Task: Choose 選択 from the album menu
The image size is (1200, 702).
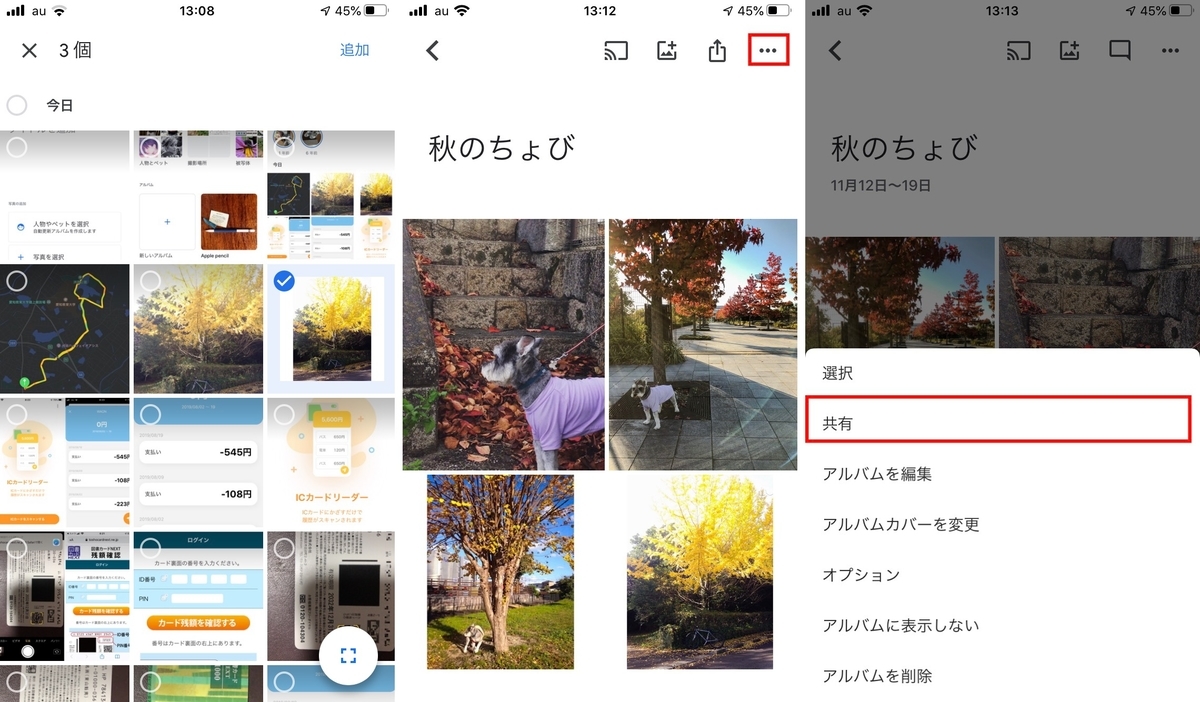Action: 1002,373
